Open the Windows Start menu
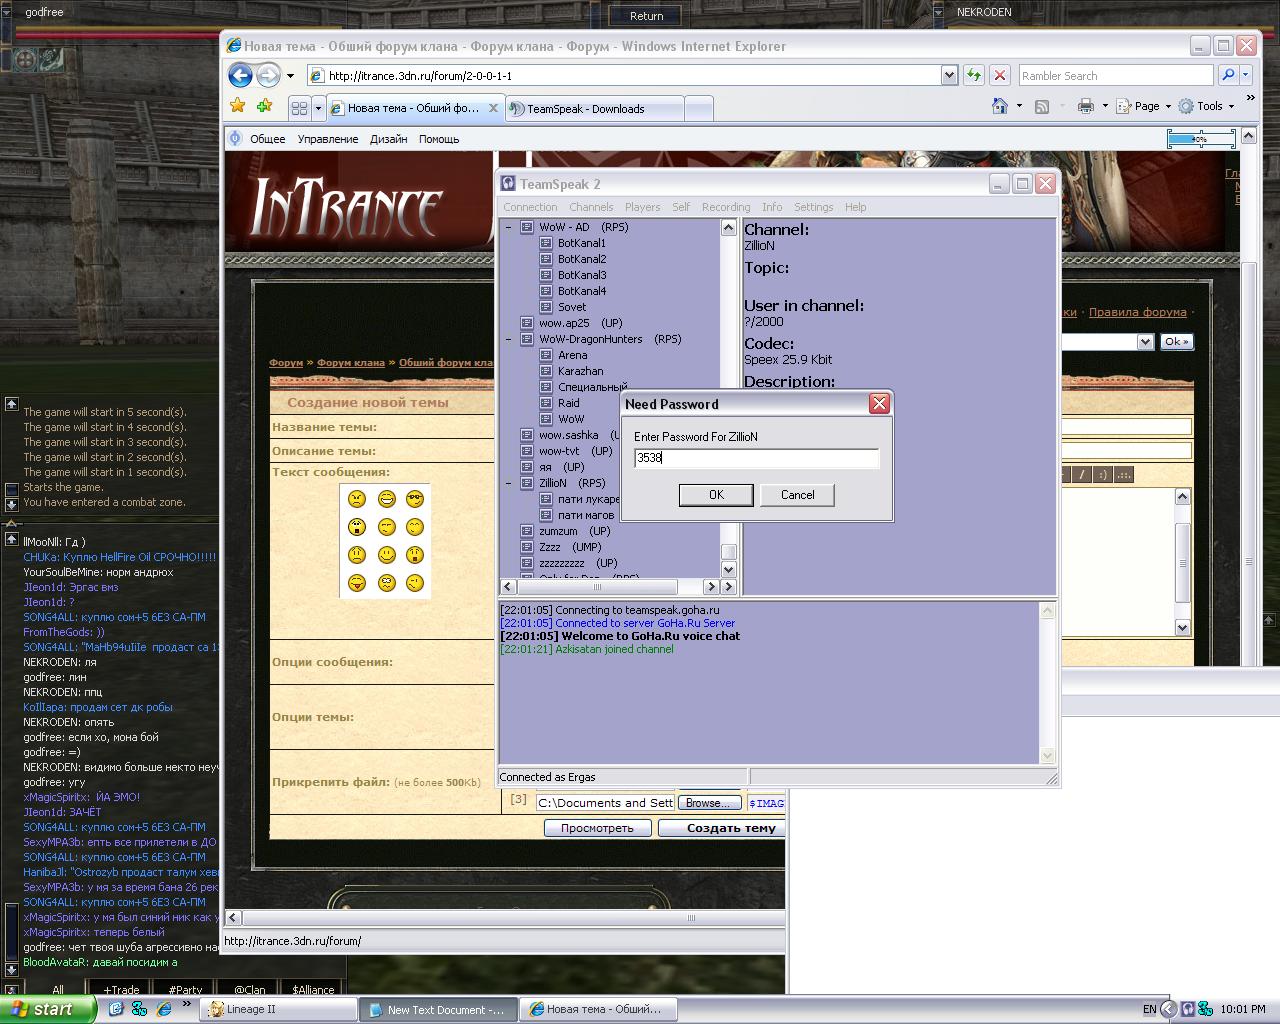The width and height of the screenshot is (1280, 1024). coord(48,1009)
